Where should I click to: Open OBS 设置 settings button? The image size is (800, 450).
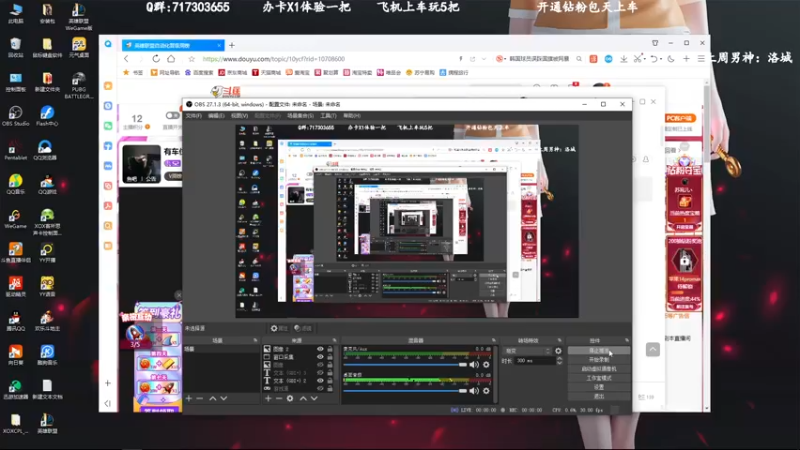(599, 387)
